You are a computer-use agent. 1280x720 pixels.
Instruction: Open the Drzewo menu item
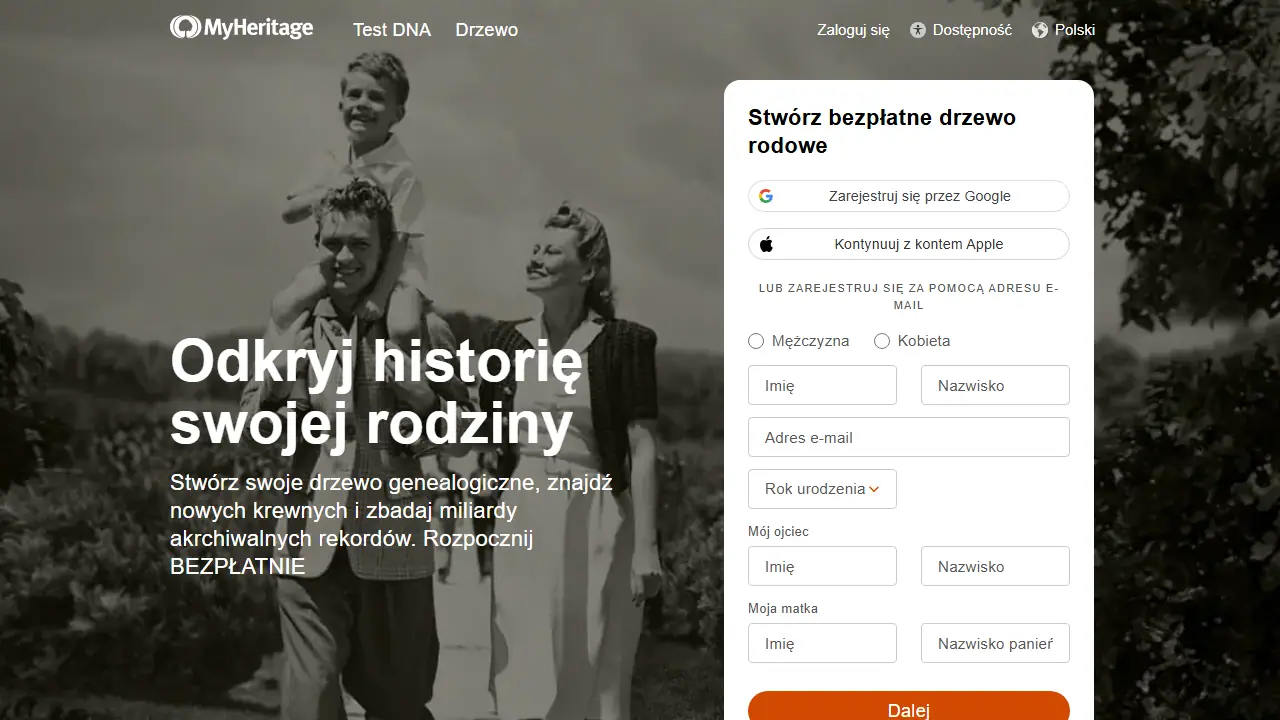pos(487,30)
